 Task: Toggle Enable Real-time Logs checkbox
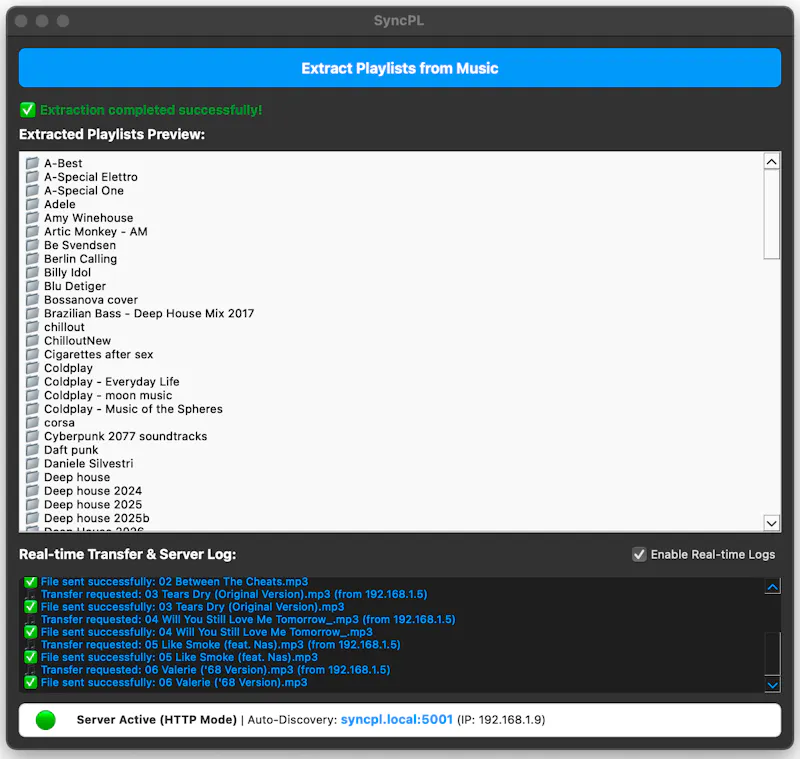(x=639, y=554)
